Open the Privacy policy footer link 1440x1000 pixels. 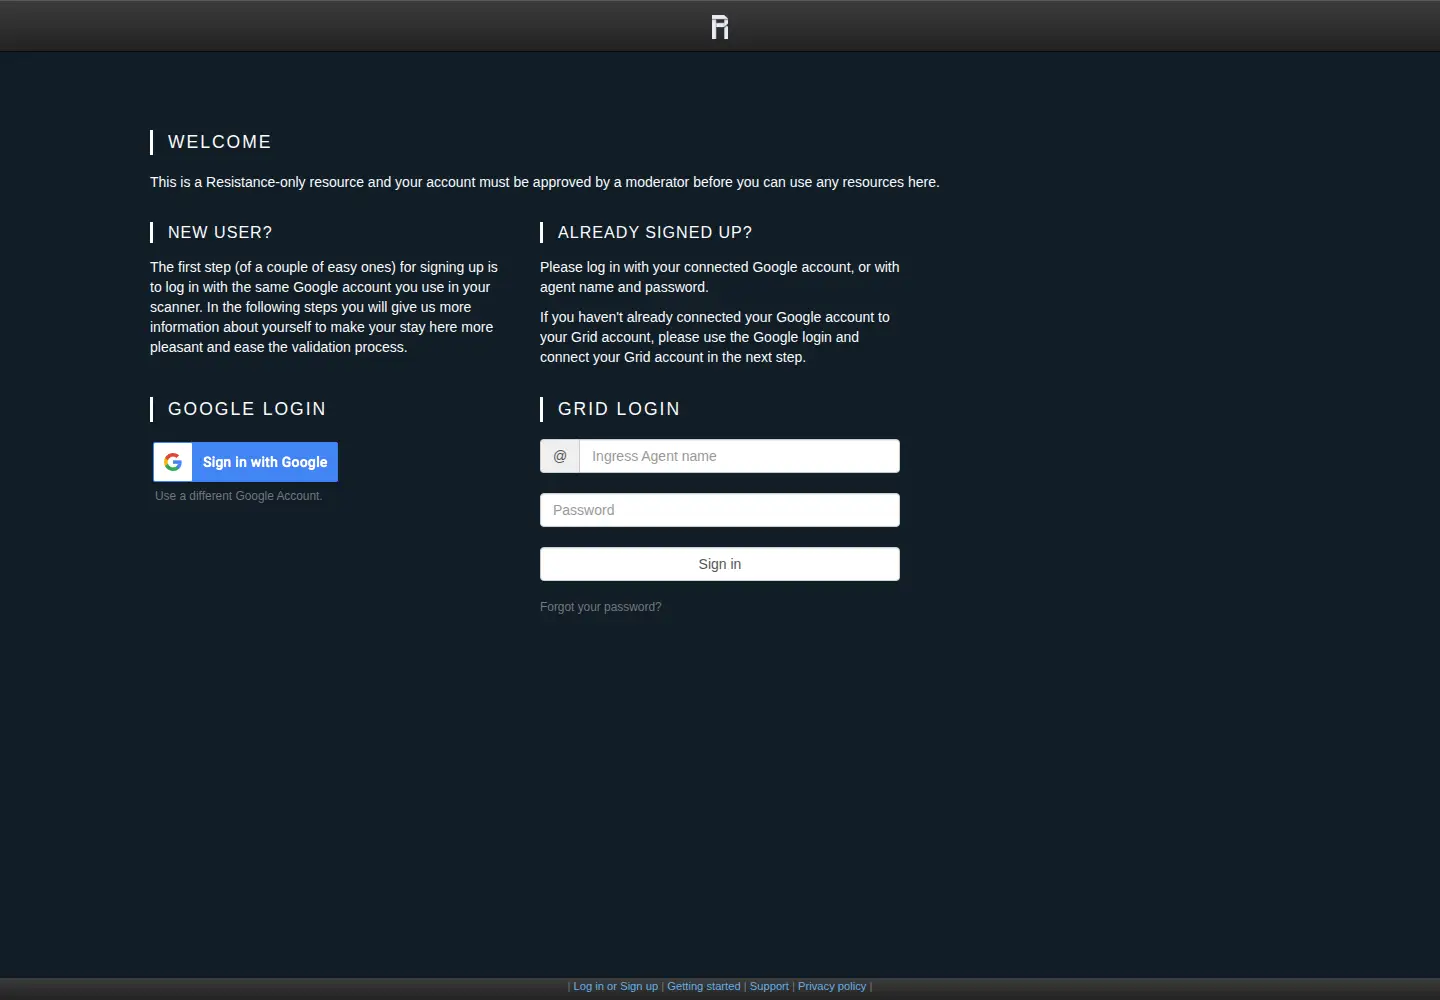[x=832, y=986]
